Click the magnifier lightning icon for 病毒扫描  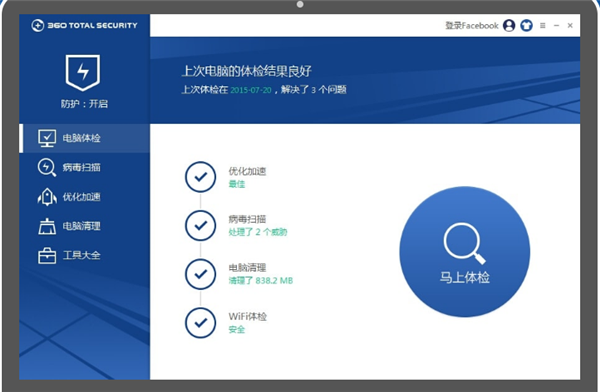[47, 167]
